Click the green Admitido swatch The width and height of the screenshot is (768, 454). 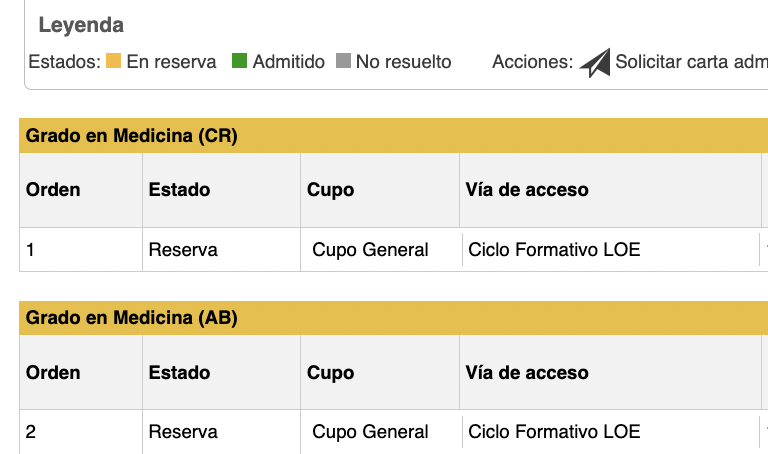click(x=239, y=61)
